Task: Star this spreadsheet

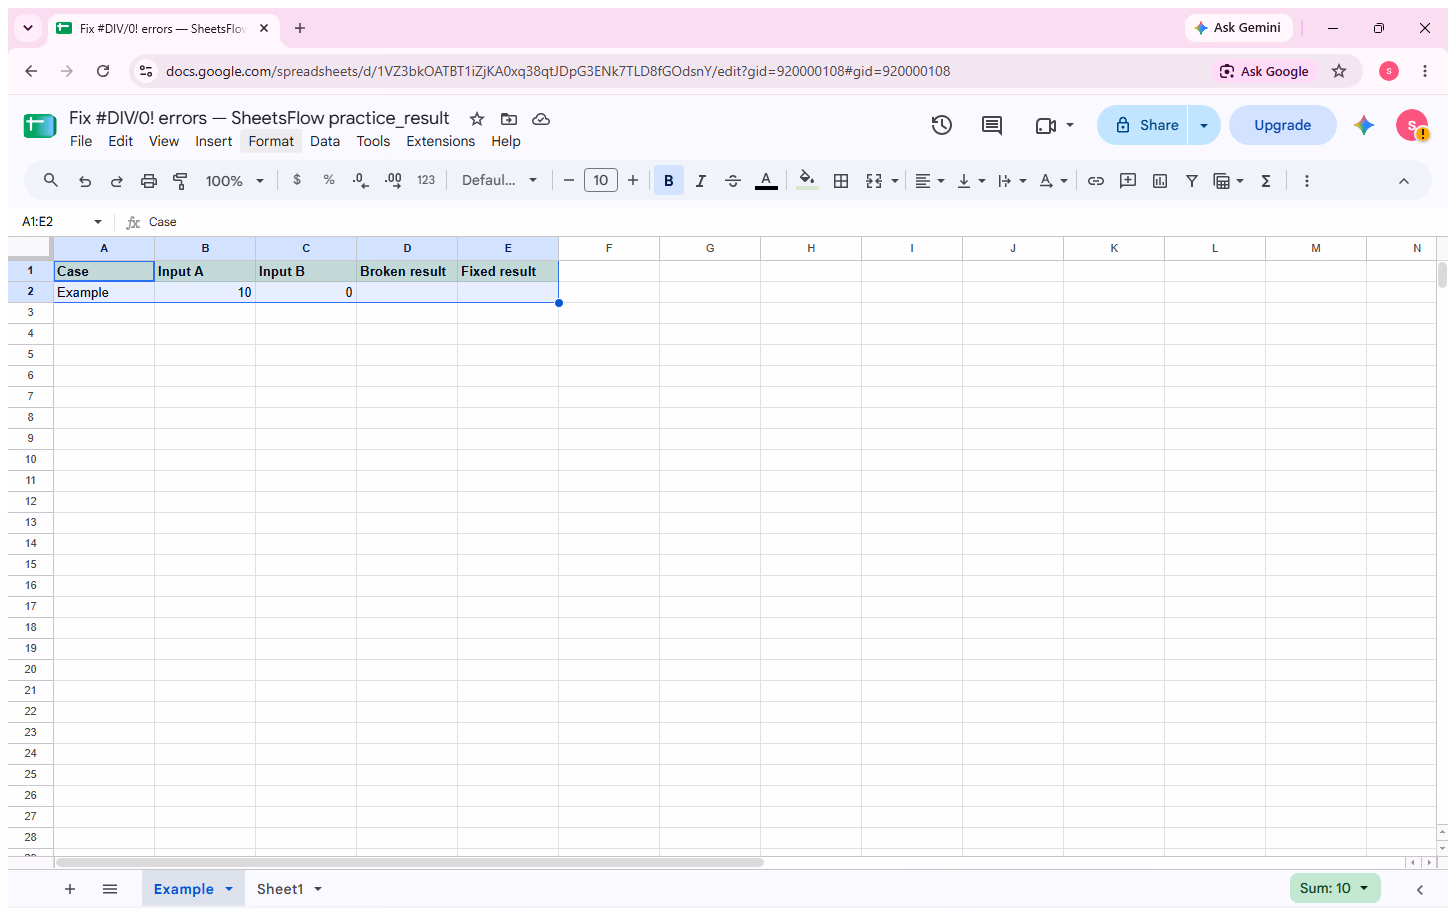Action: pyautogui.click(x=477, y=119)
